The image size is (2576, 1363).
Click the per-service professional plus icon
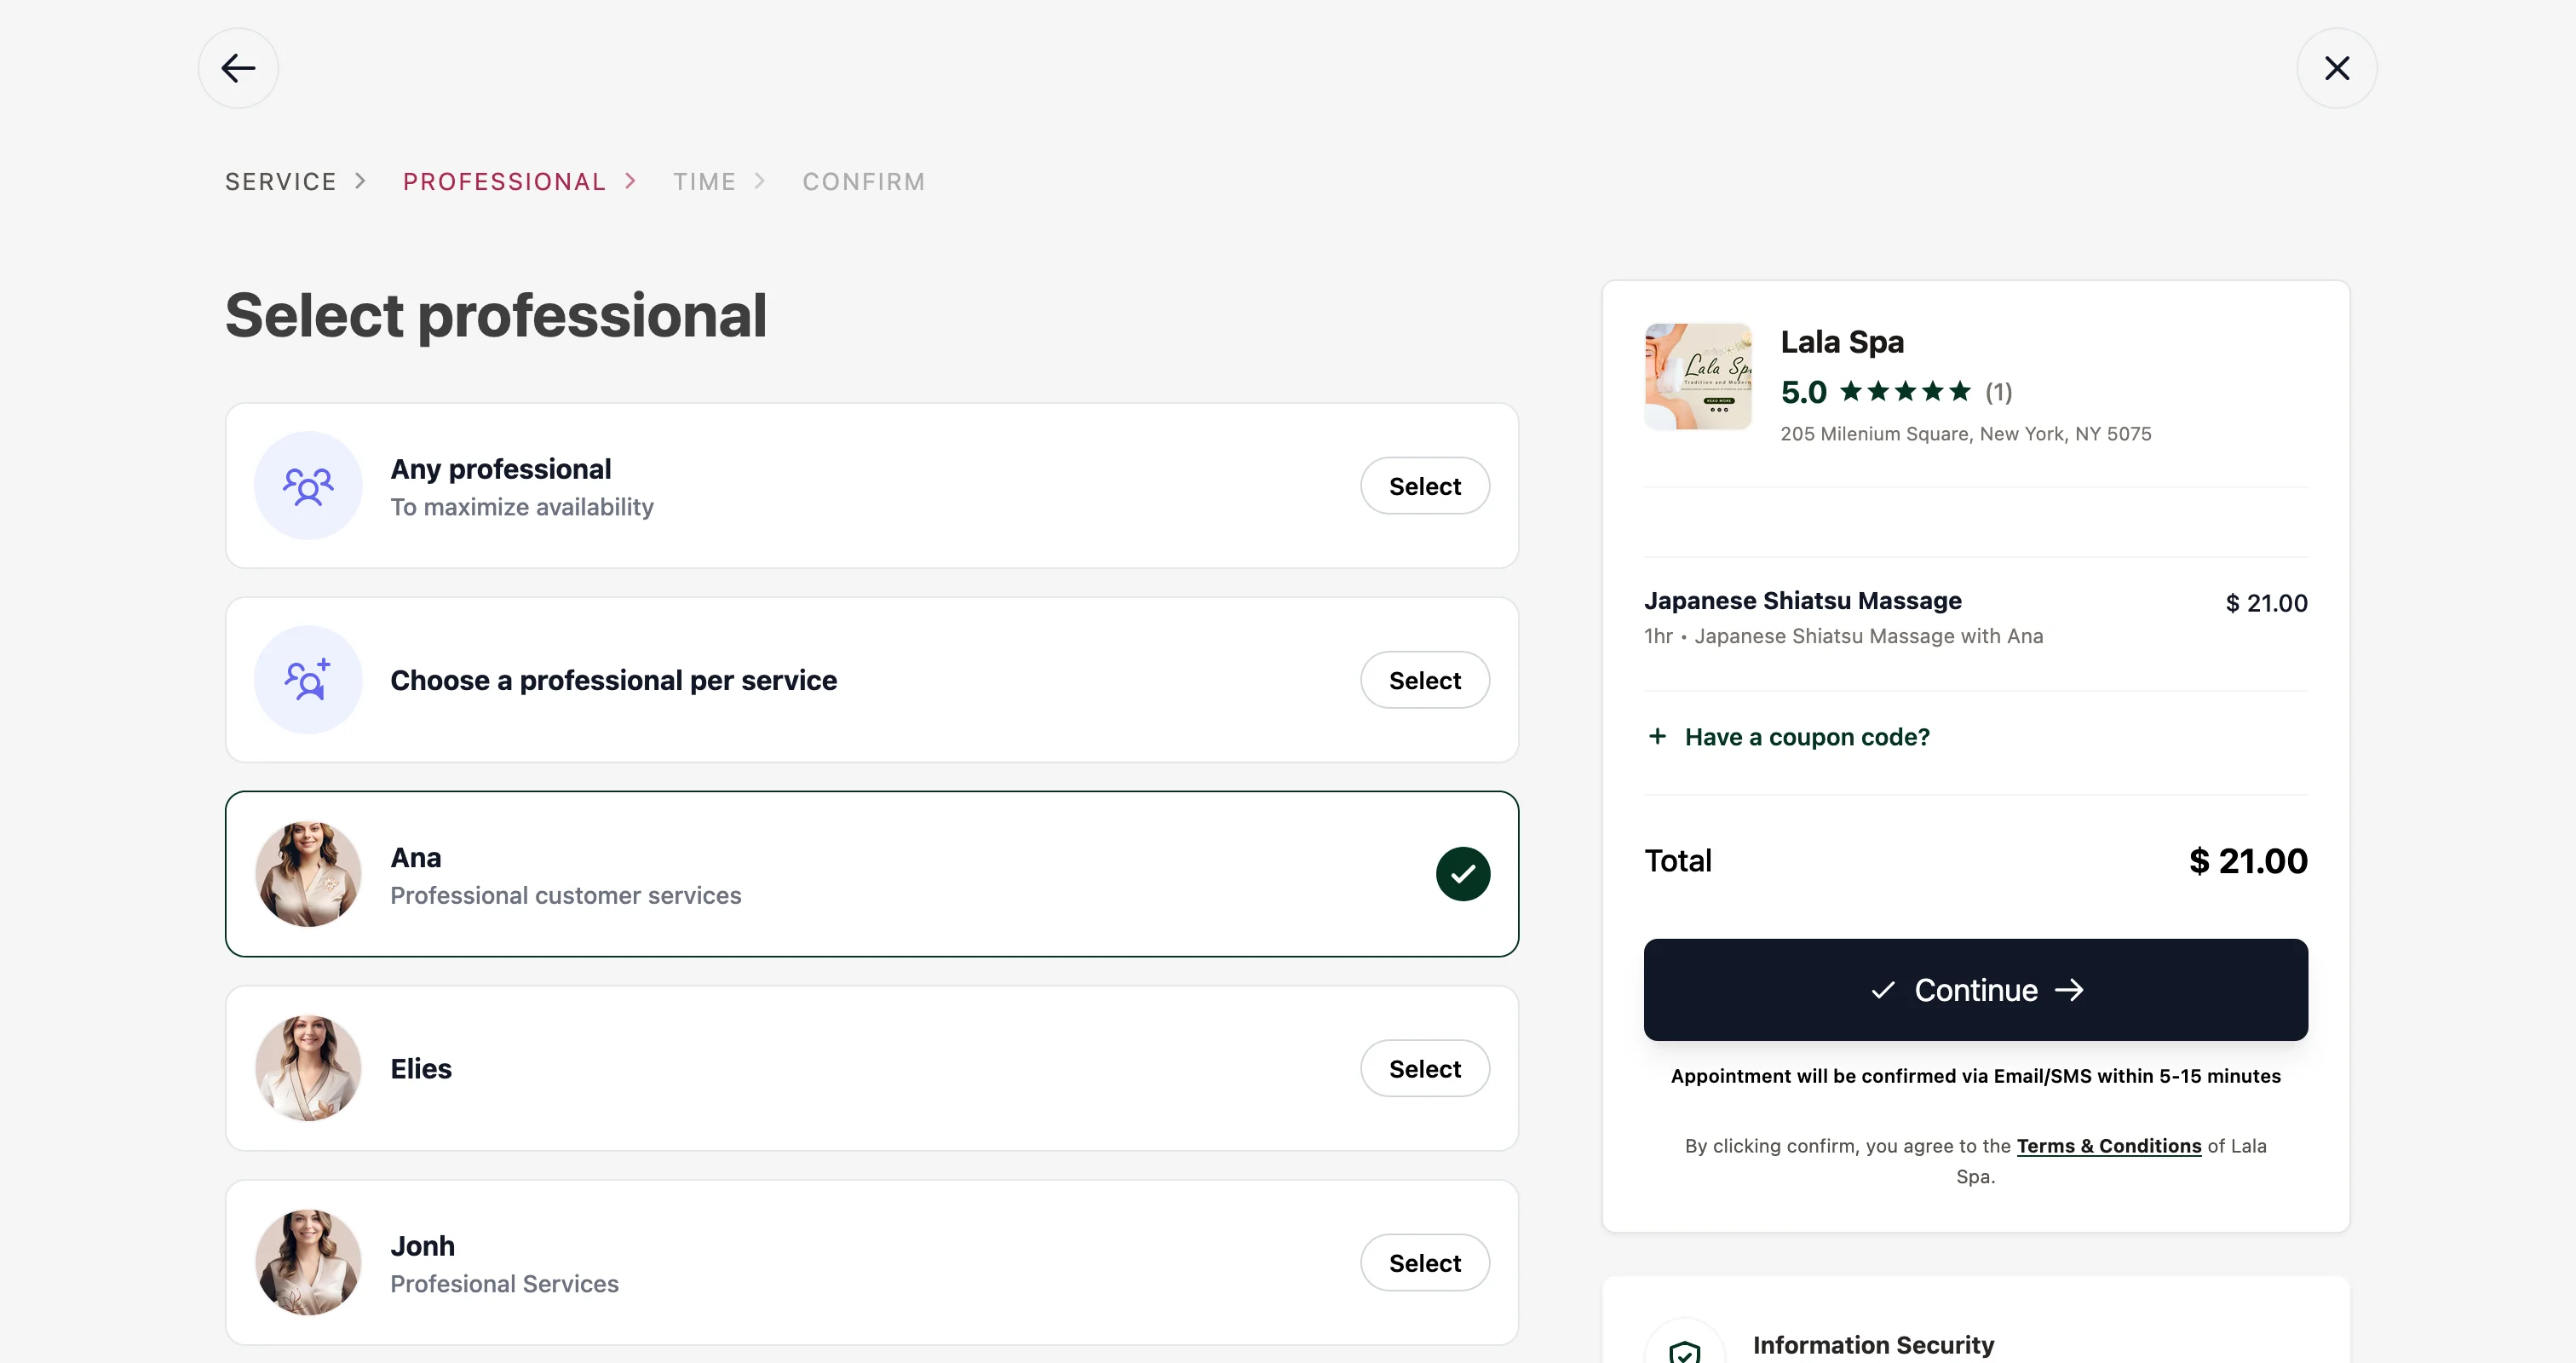pyautogui.click(x=308, y=680)
